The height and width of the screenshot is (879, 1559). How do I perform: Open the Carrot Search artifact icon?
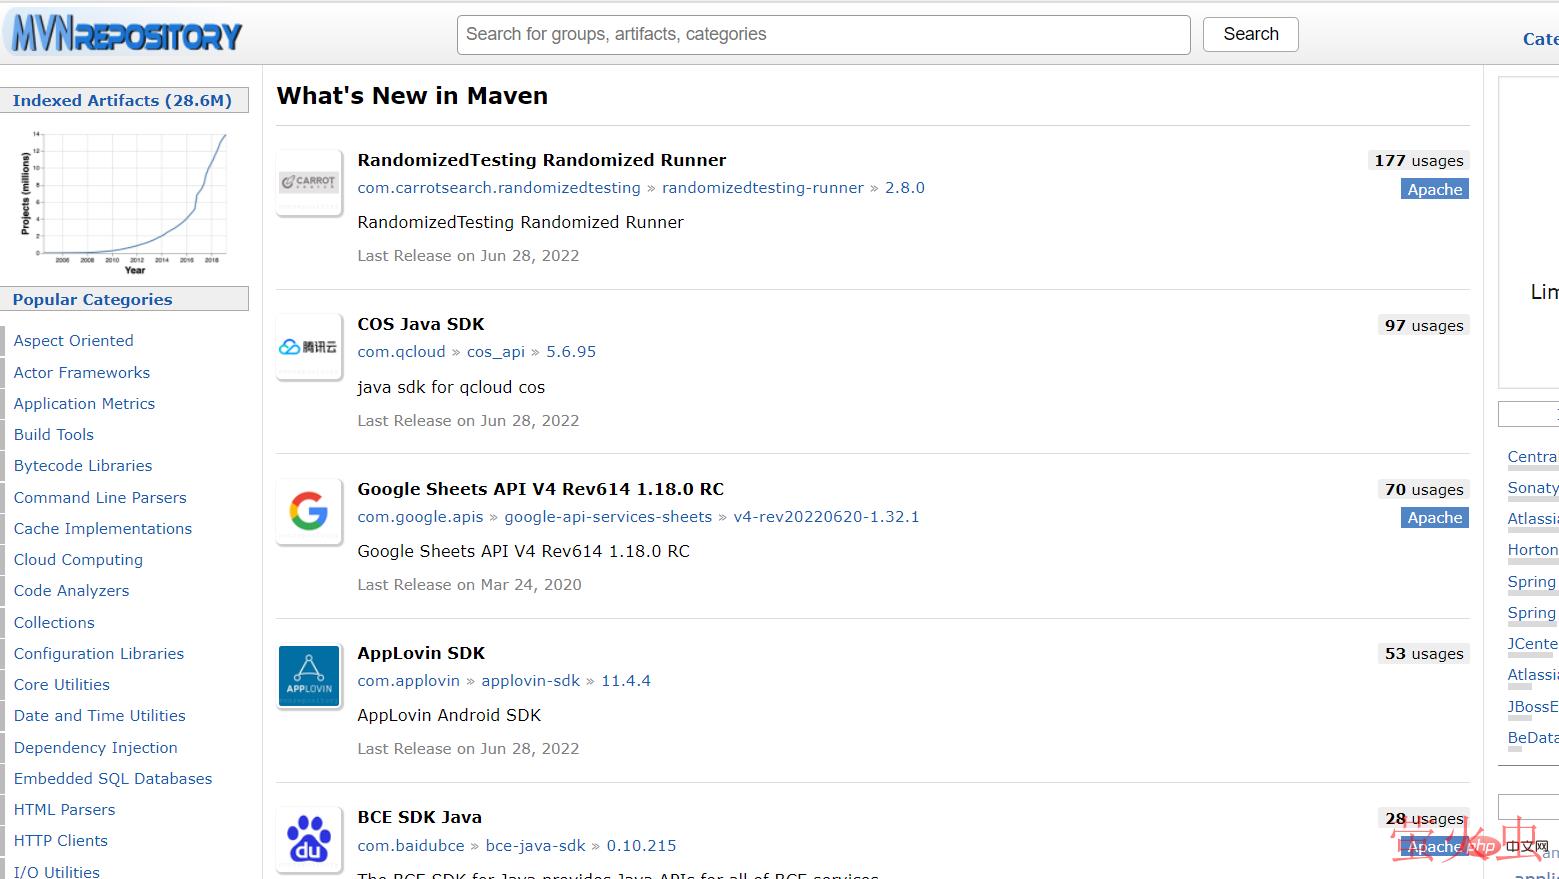pyautogui.click(x=309, y=182)
